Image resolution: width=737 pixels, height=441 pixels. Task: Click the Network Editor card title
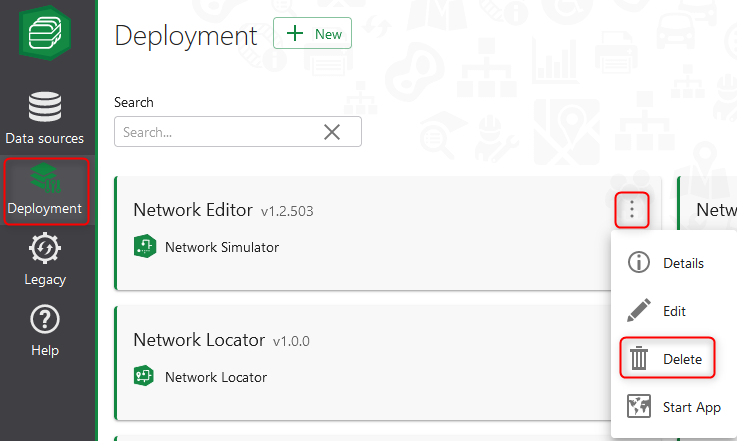point(193,210)
